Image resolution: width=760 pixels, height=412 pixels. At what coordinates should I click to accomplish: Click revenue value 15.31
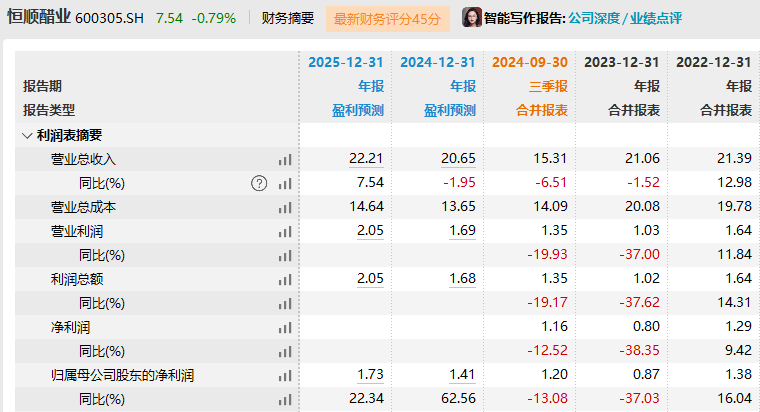click(x=550, y=158)
